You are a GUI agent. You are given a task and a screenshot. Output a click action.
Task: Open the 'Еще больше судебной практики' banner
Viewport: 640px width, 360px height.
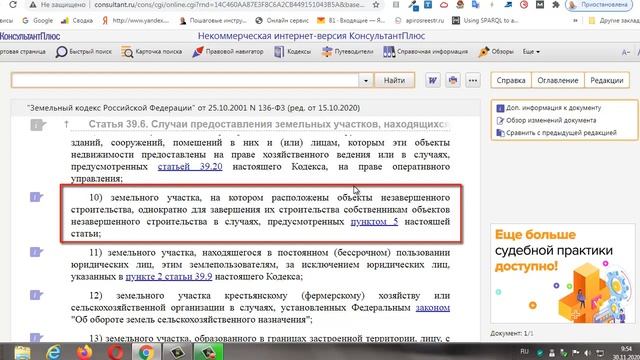click(x=563, y=273)
